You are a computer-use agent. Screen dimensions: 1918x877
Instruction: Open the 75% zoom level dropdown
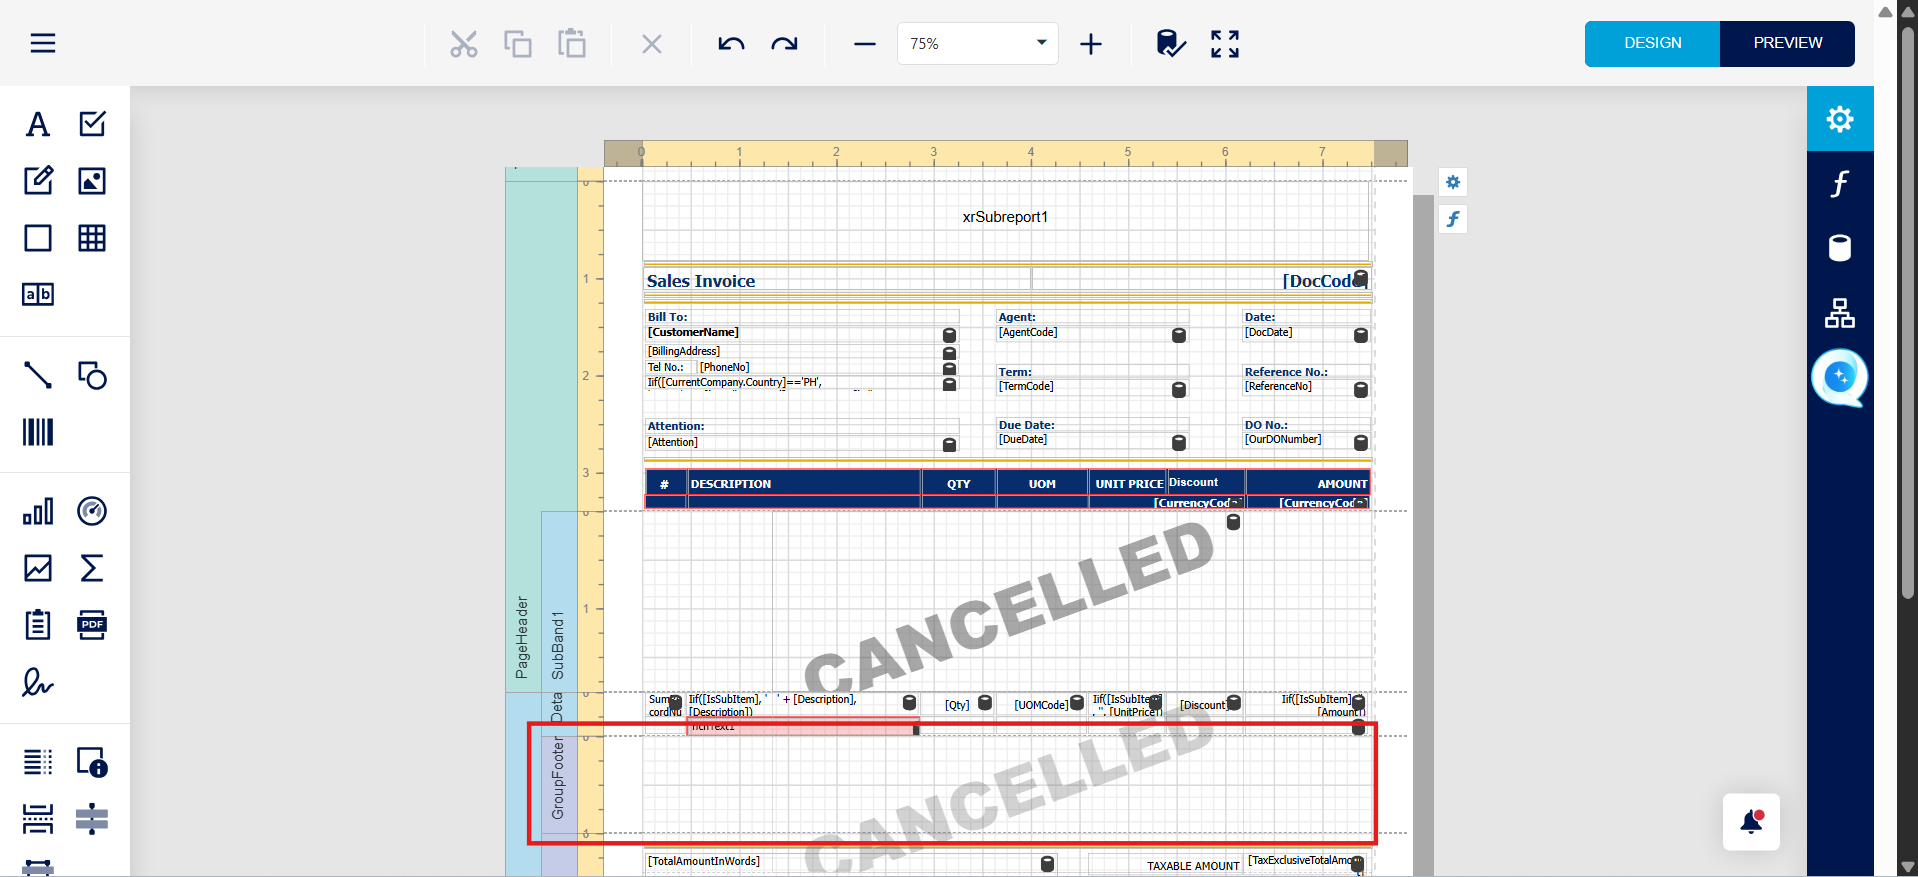click(978, 44)
